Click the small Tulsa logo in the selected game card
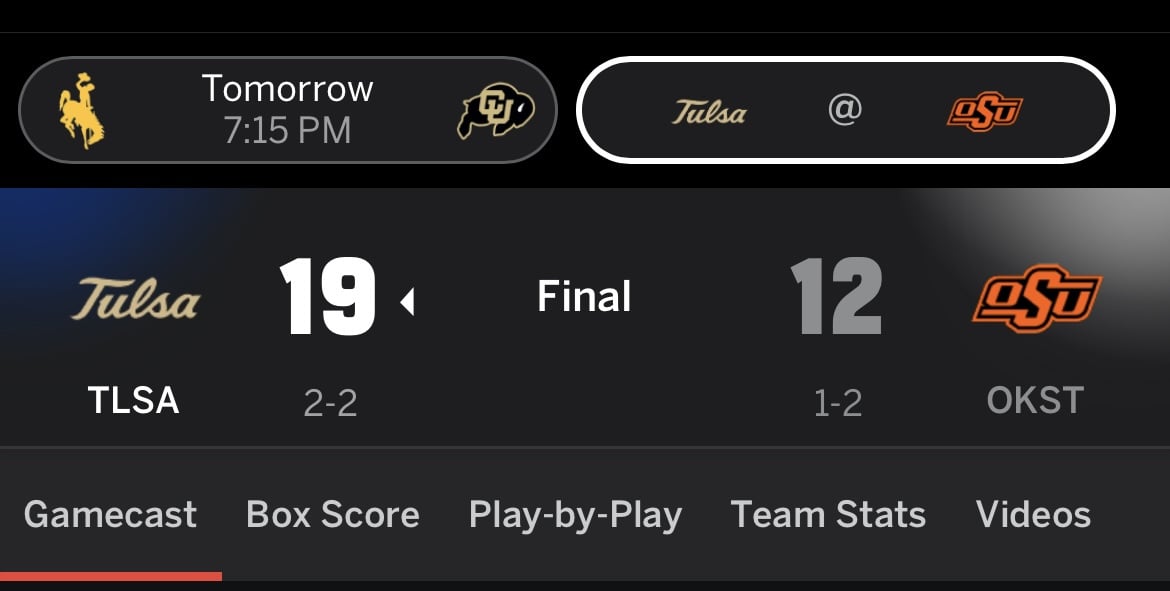 709,111
